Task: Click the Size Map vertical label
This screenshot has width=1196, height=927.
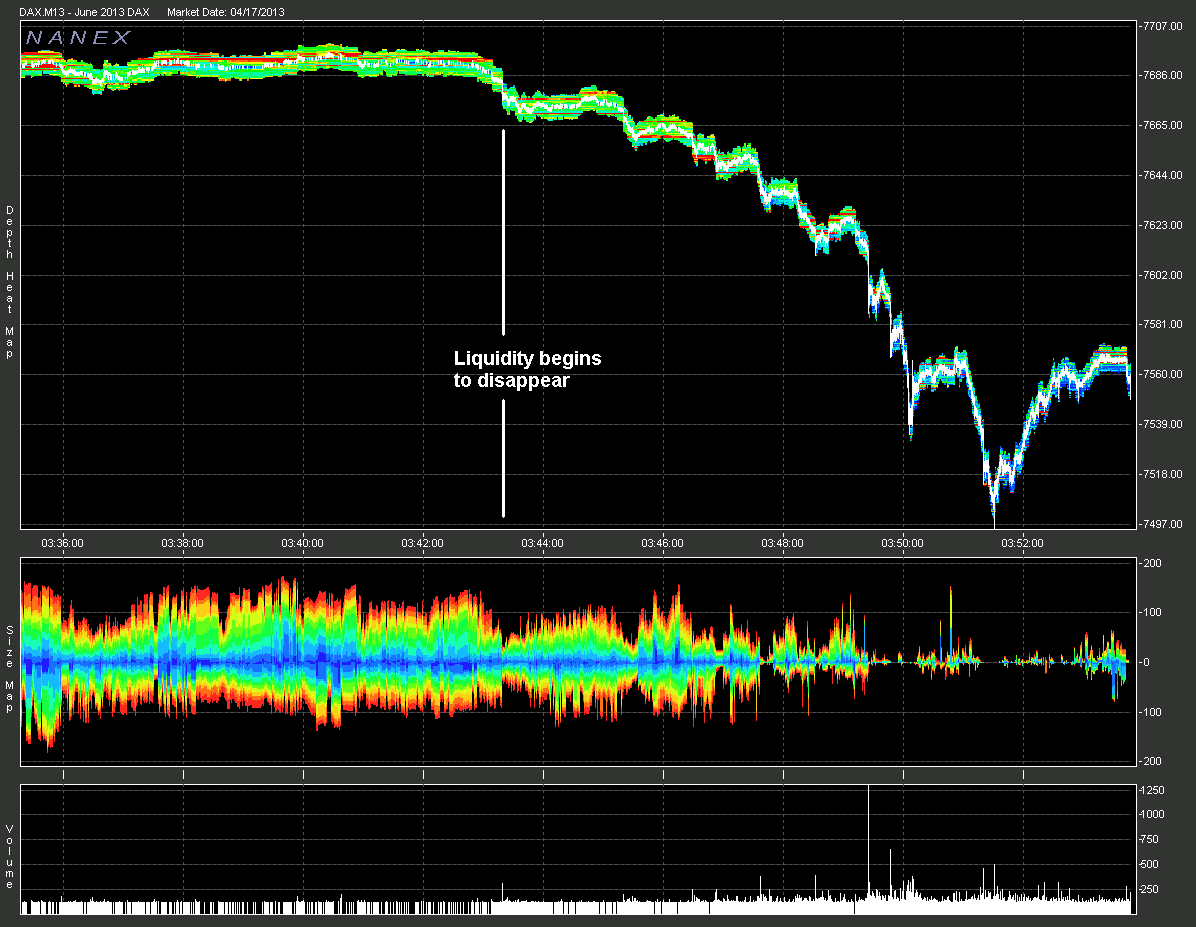Action: pyautogui.click(x=10, y=669)
